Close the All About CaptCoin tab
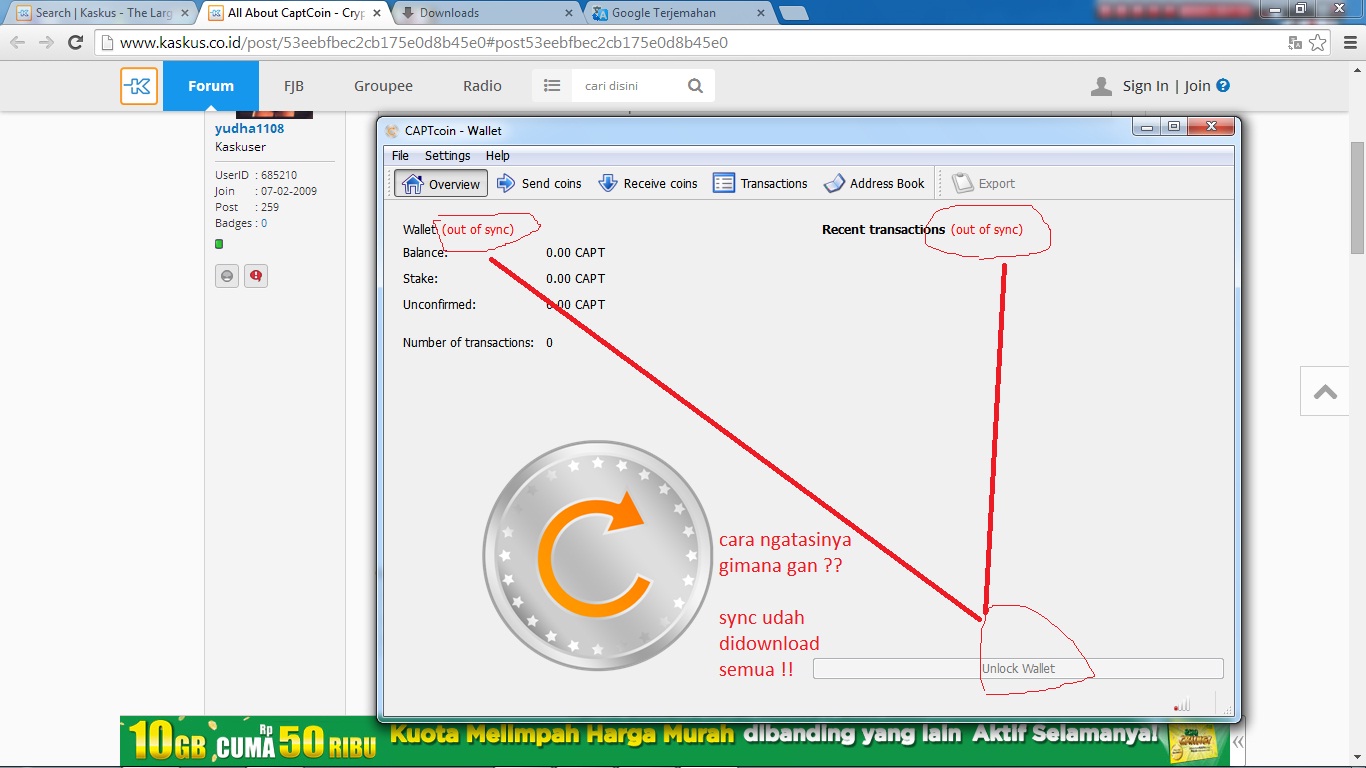 click(378, 13)
